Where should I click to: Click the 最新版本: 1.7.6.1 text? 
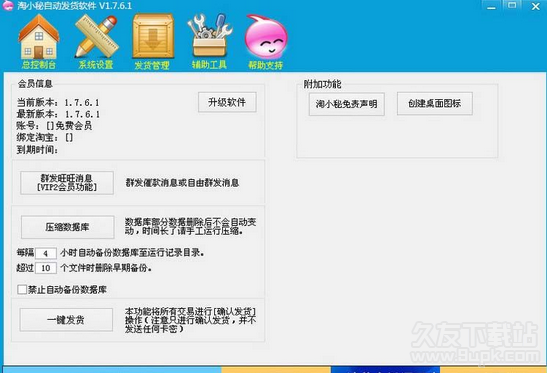(x=58, y=114)
